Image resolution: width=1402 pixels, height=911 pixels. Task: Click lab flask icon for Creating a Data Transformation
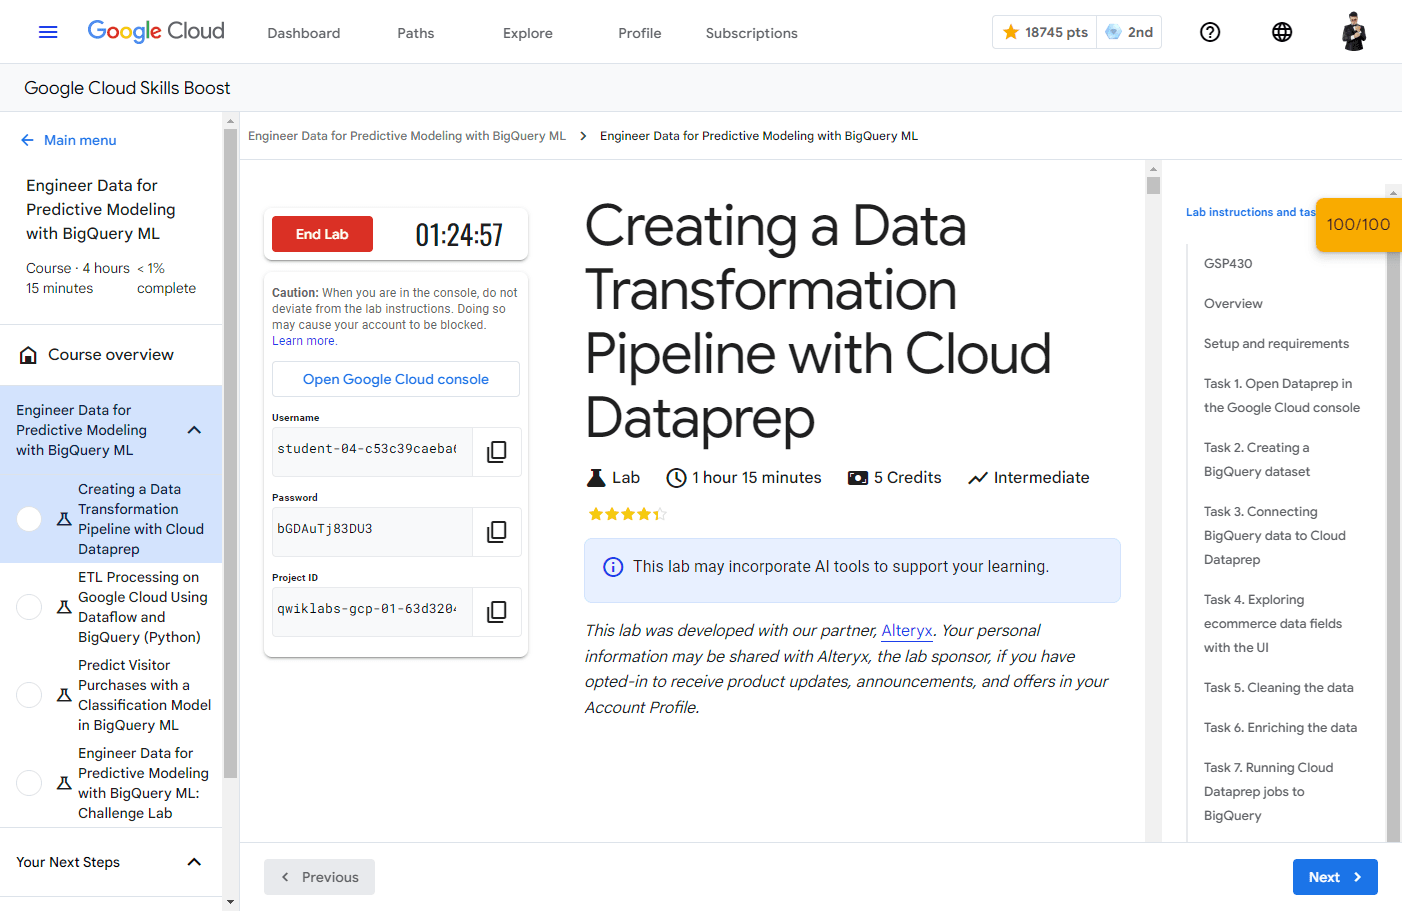coord(64,519)
